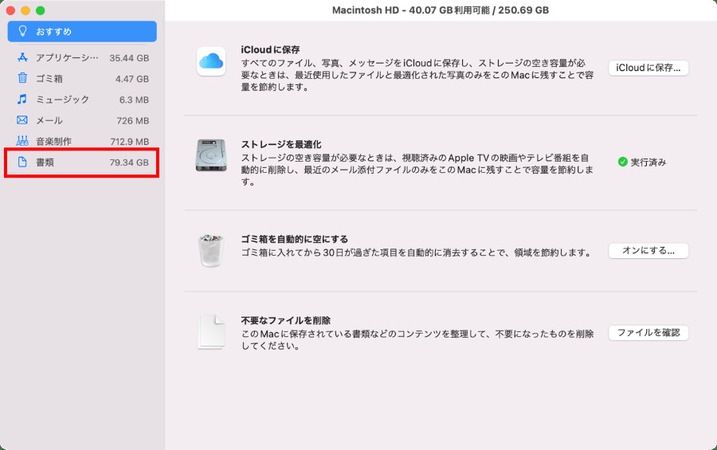Click the 音楽制作 instruments icon
Viewport: 717px width, 450px height.
[22, 141]
